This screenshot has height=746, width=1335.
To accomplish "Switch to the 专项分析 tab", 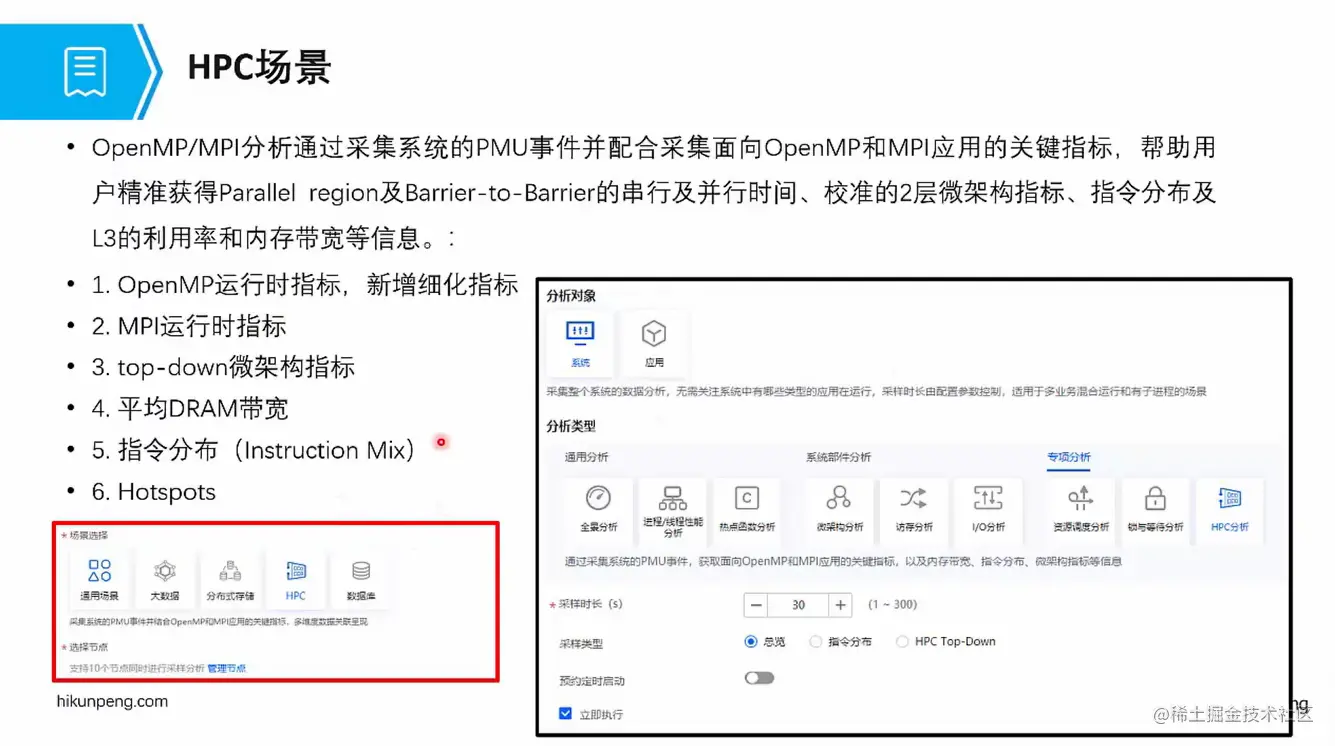I will (1069, 457).
